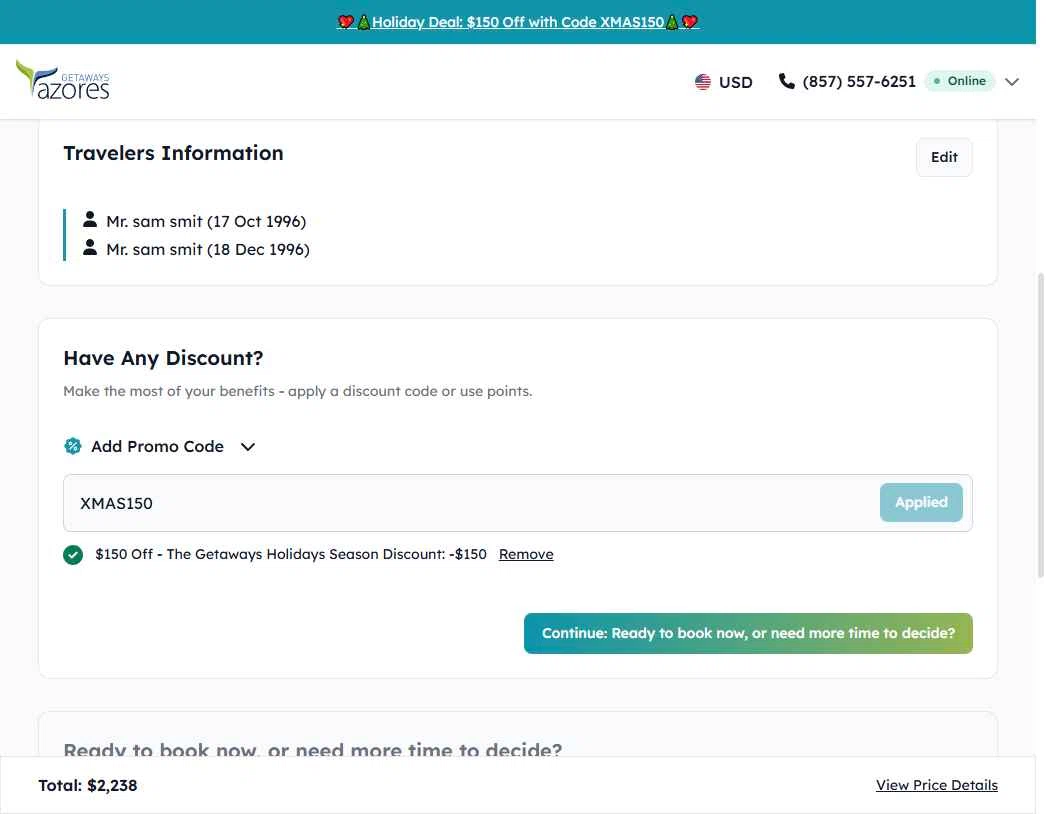Click the Applied promo button

click(x=921, y=502)
